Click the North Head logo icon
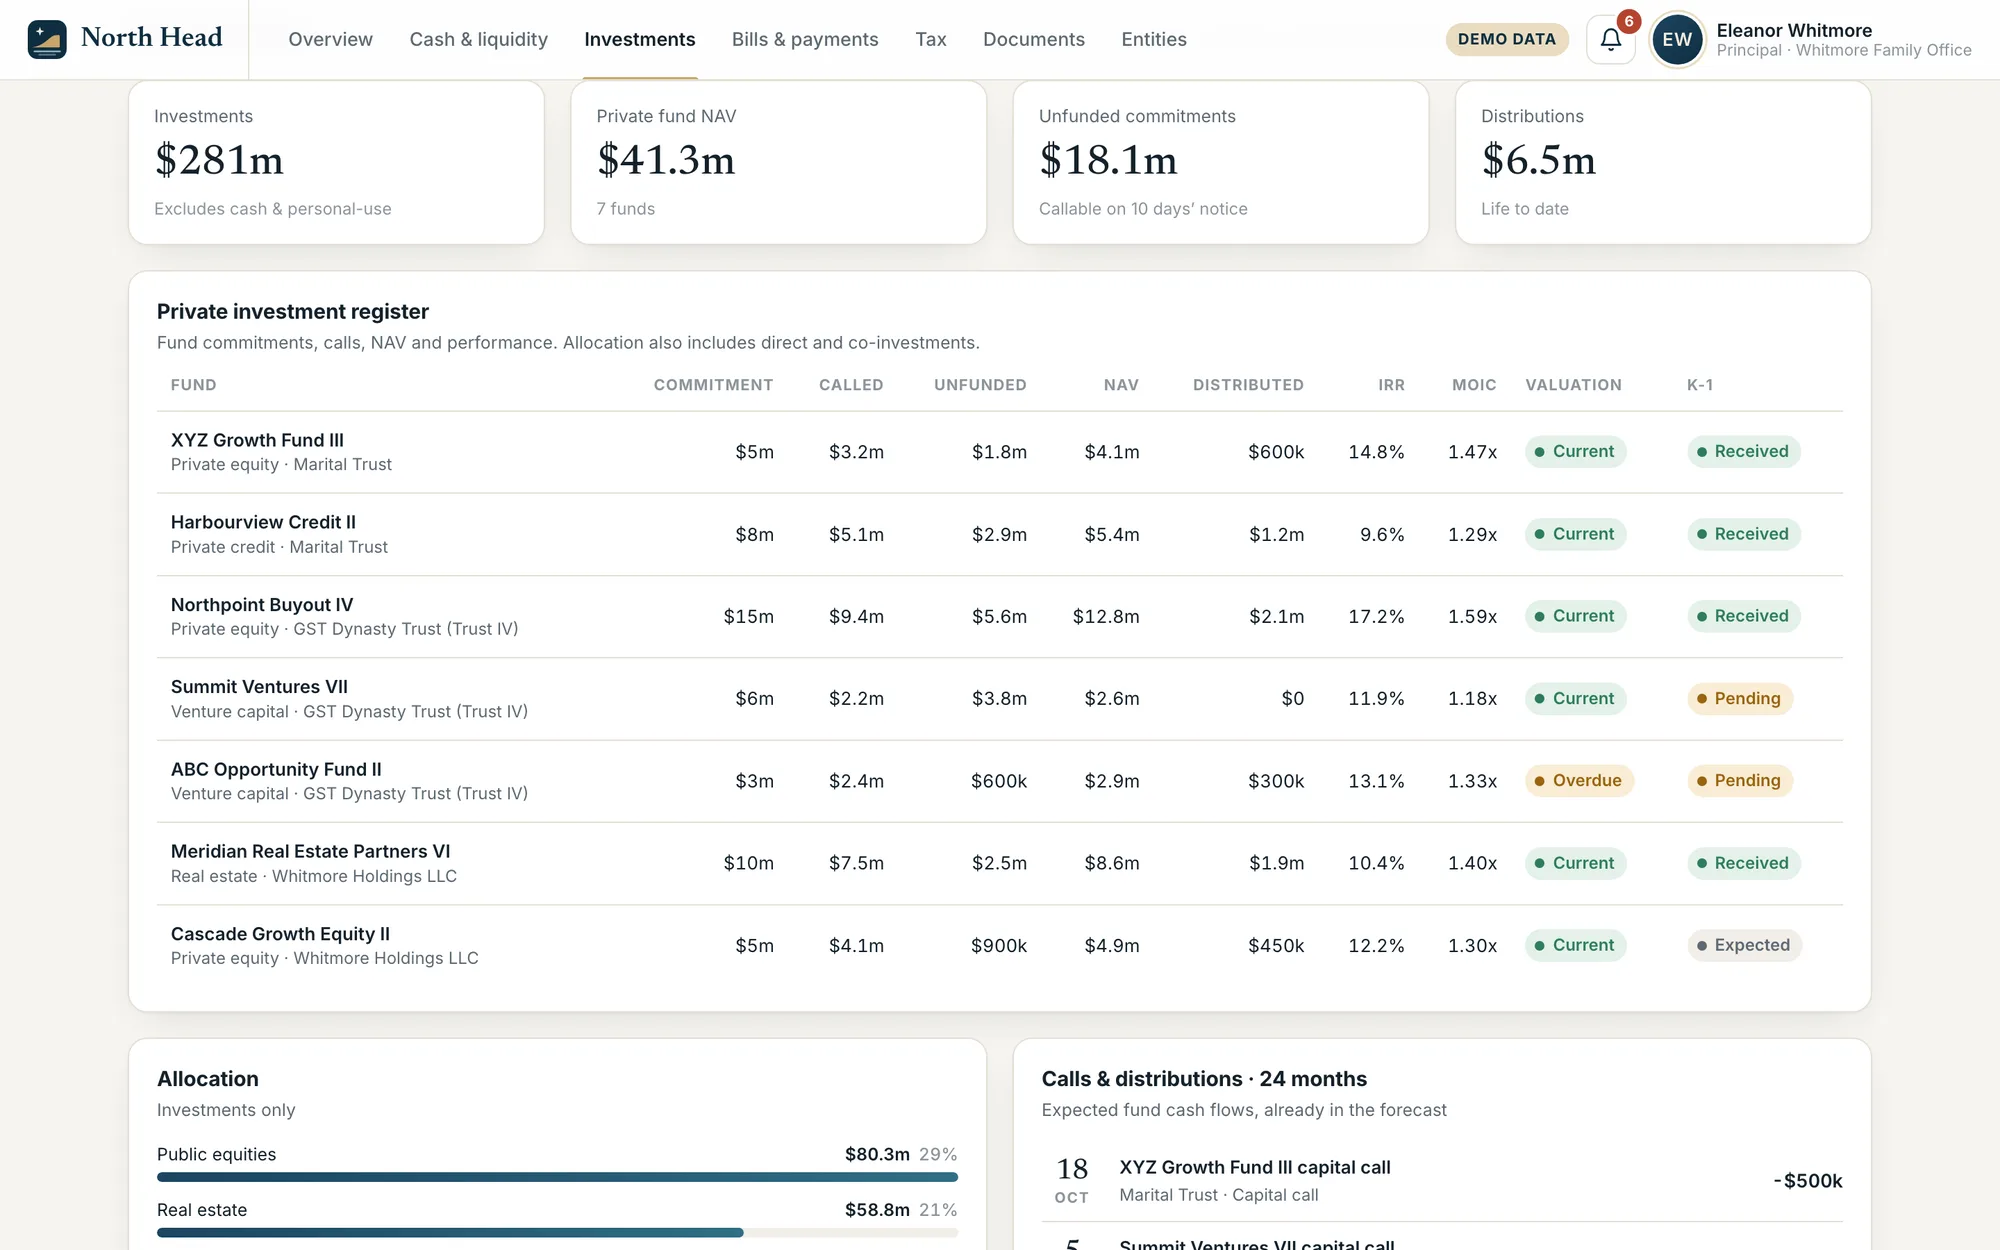2000x1250 pixels. pyautogui.click(x=47, y=39)
